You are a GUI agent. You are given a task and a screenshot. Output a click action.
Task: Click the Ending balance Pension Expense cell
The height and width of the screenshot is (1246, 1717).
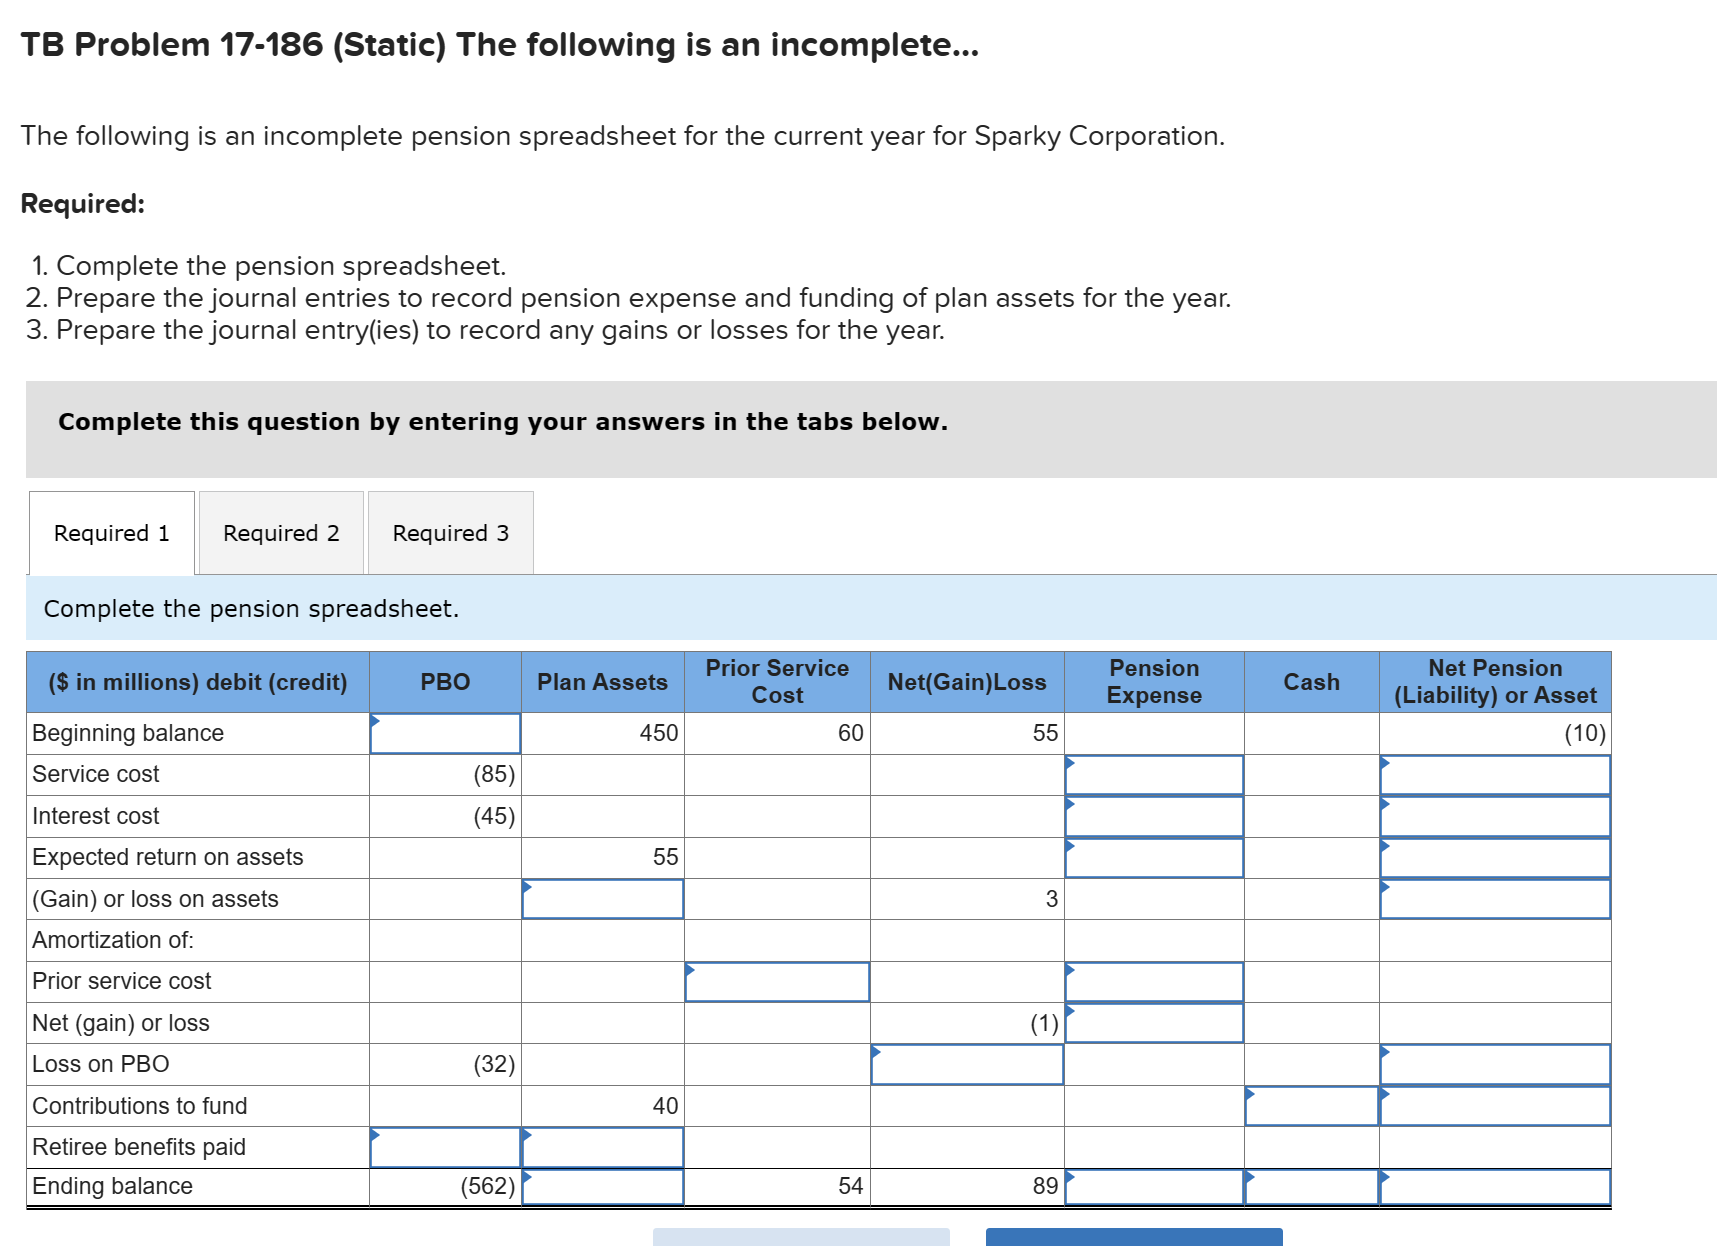pyautogui.click(x=1154, y=1189)
